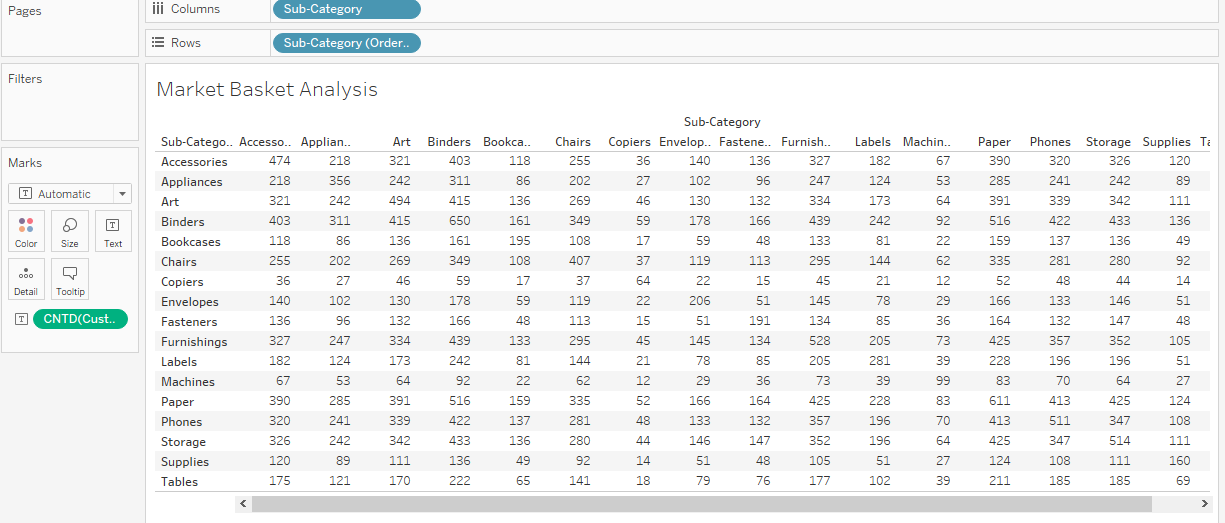Click the value 175 in Tables row
The width and height of the screenshot is (1225, 523).
(x=280, y=482)
